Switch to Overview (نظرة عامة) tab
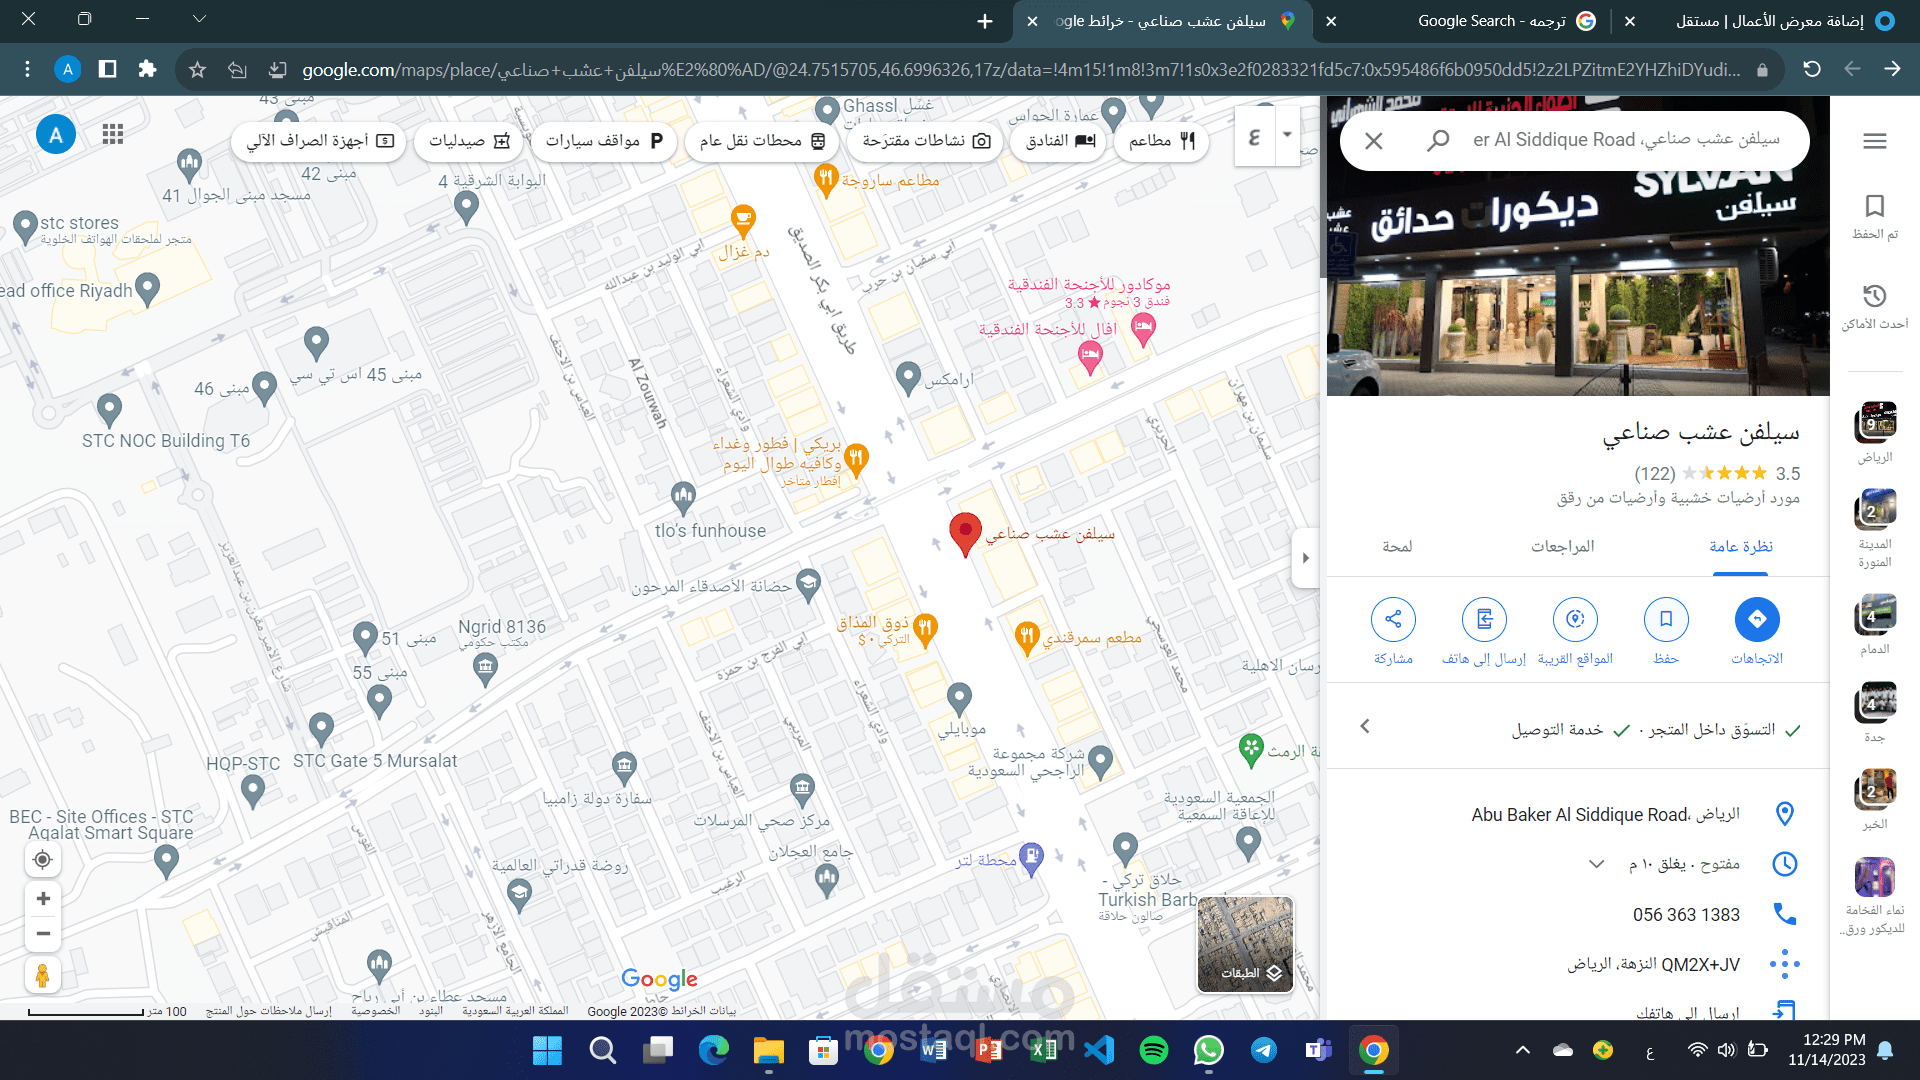This screenshot has width=1920, height=1080. (1740, 547)
